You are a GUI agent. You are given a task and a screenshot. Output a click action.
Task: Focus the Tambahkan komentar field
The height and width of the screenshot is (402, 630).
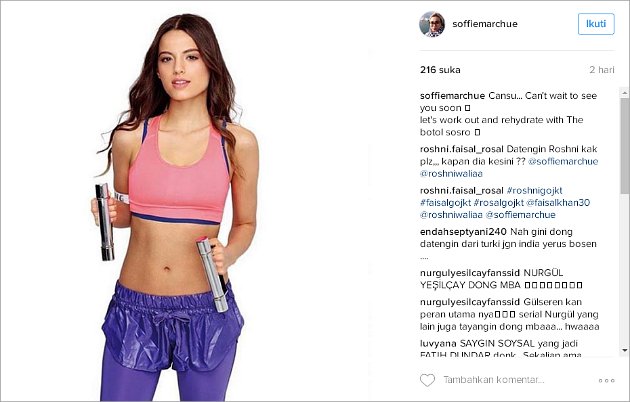pos(516,380)
